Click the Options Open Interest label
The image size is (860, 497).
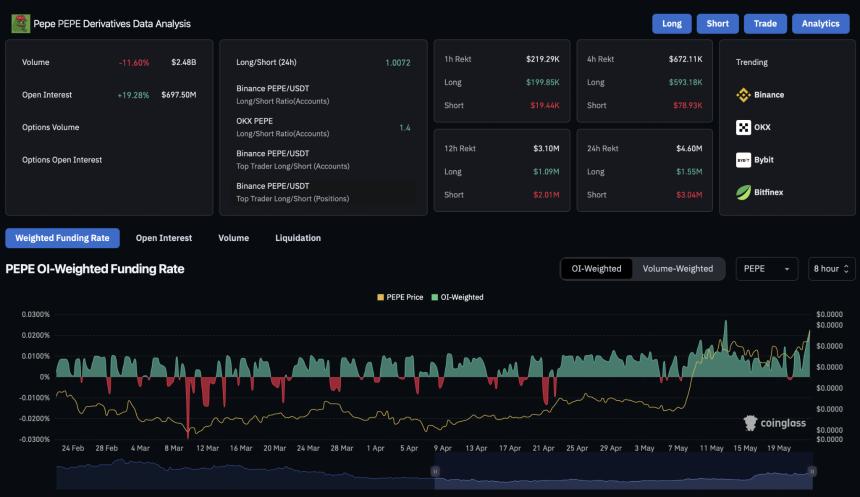62,160
